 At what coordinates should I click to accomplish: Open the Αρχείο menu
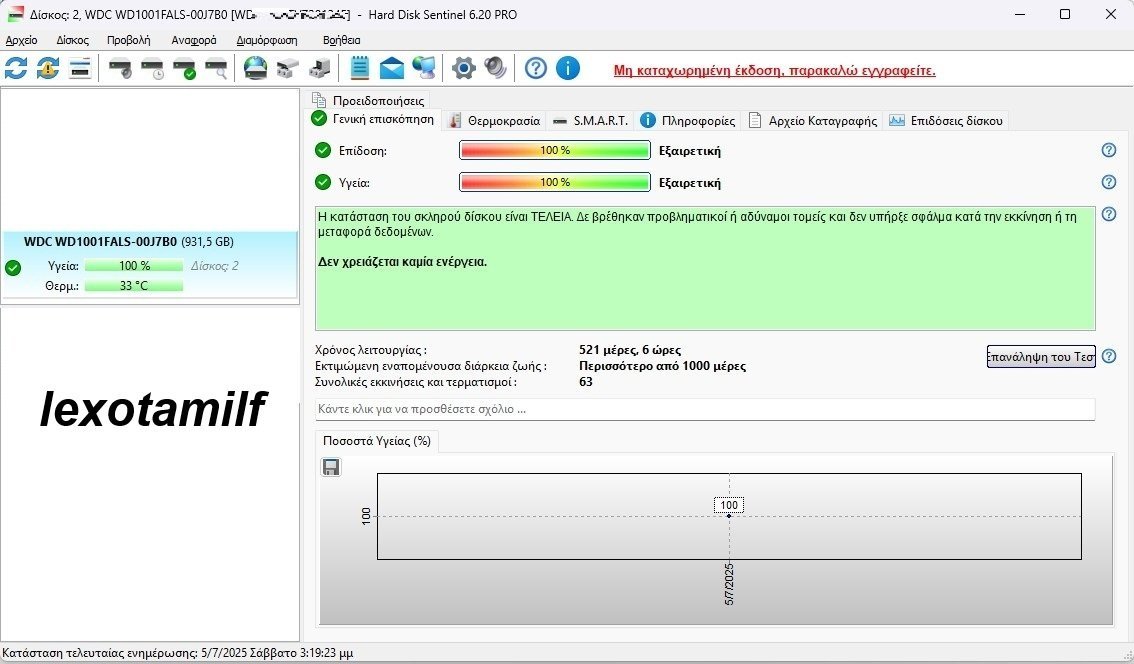point(22,41)
